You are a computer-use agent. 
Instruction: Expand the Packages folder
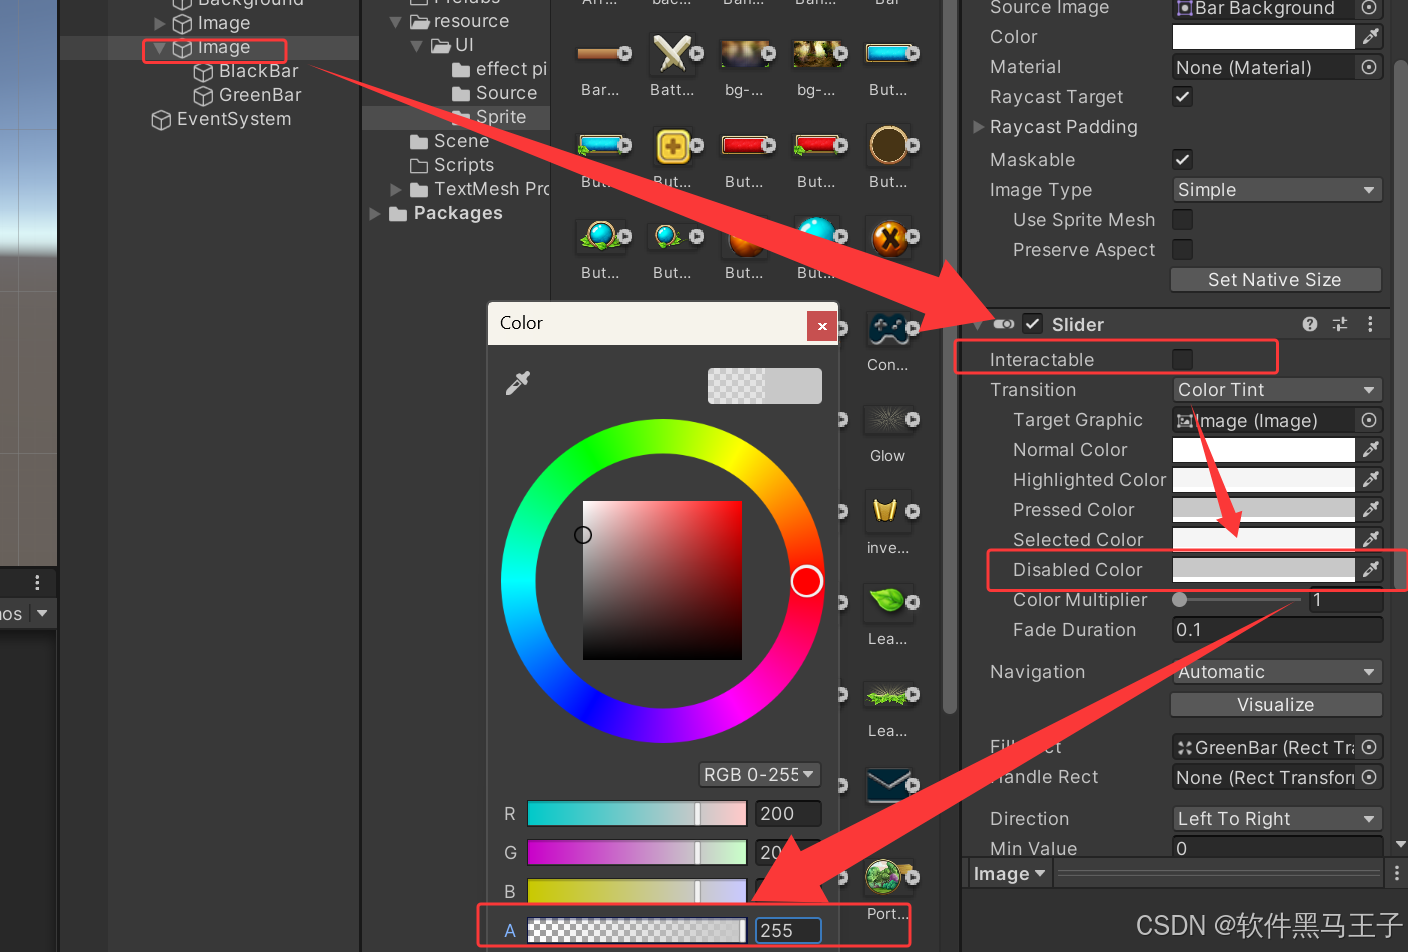coord(375,214)
